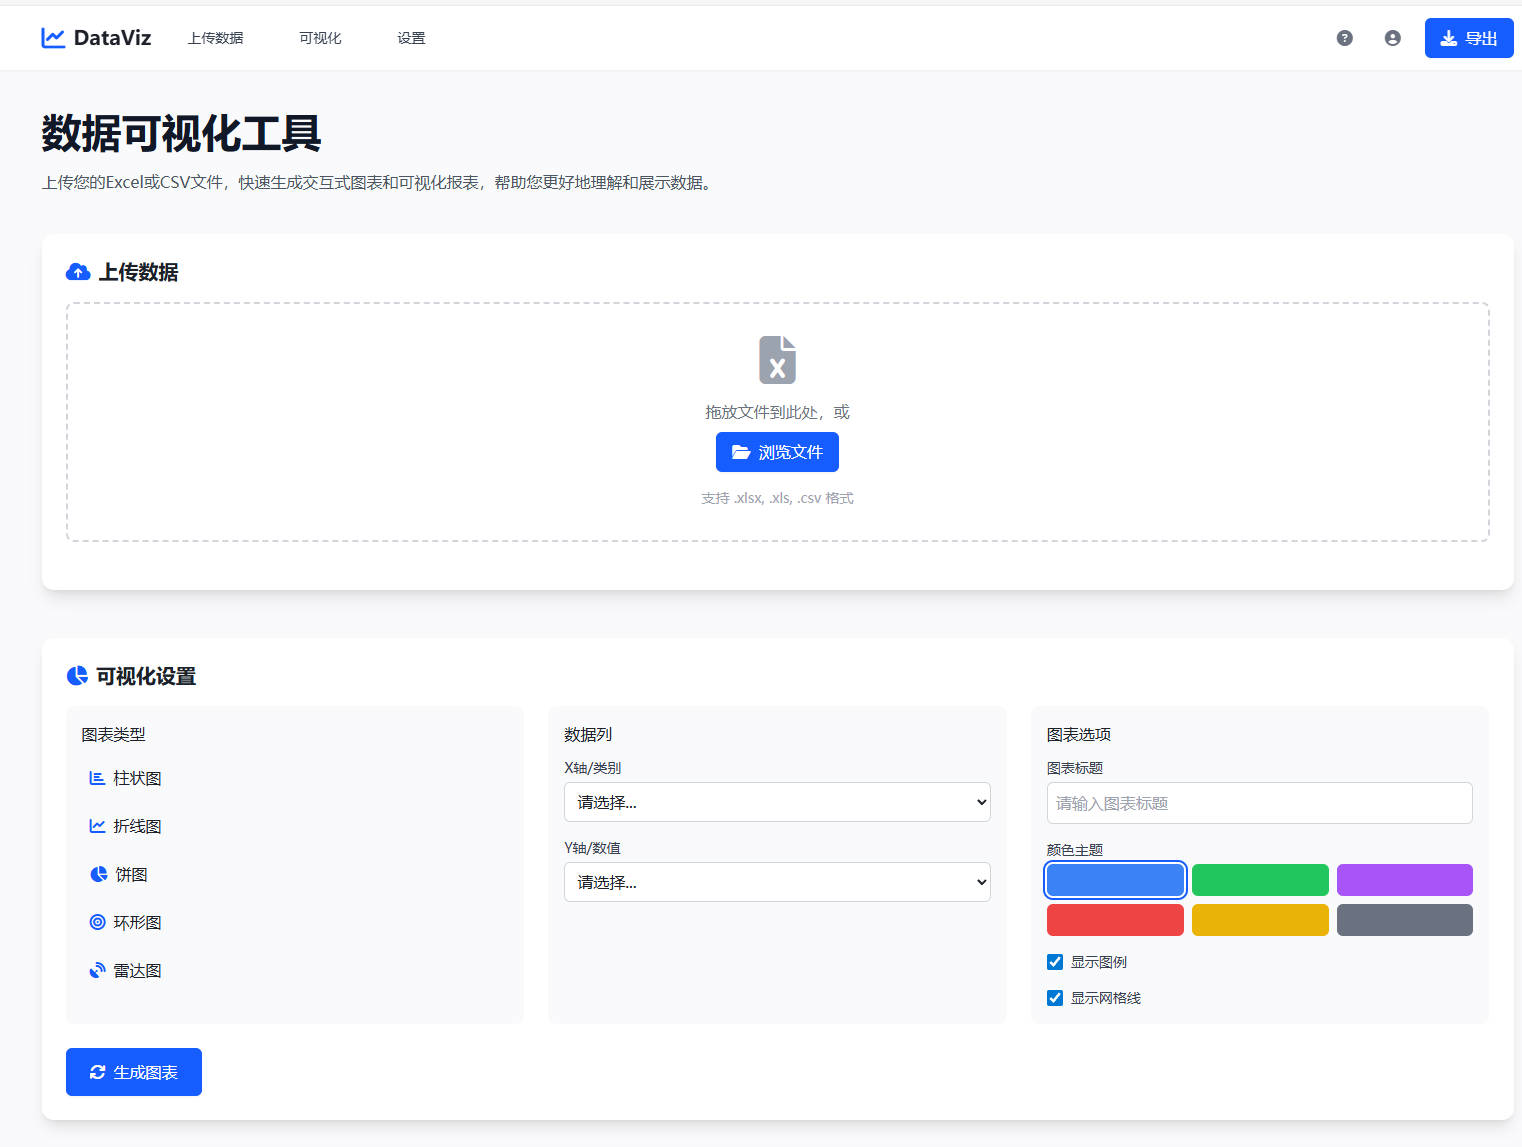Image resolution: width=1522 pixels, height=1147 pixels.
Task: Select the yellow color theme swatch
Action: 1260,920
